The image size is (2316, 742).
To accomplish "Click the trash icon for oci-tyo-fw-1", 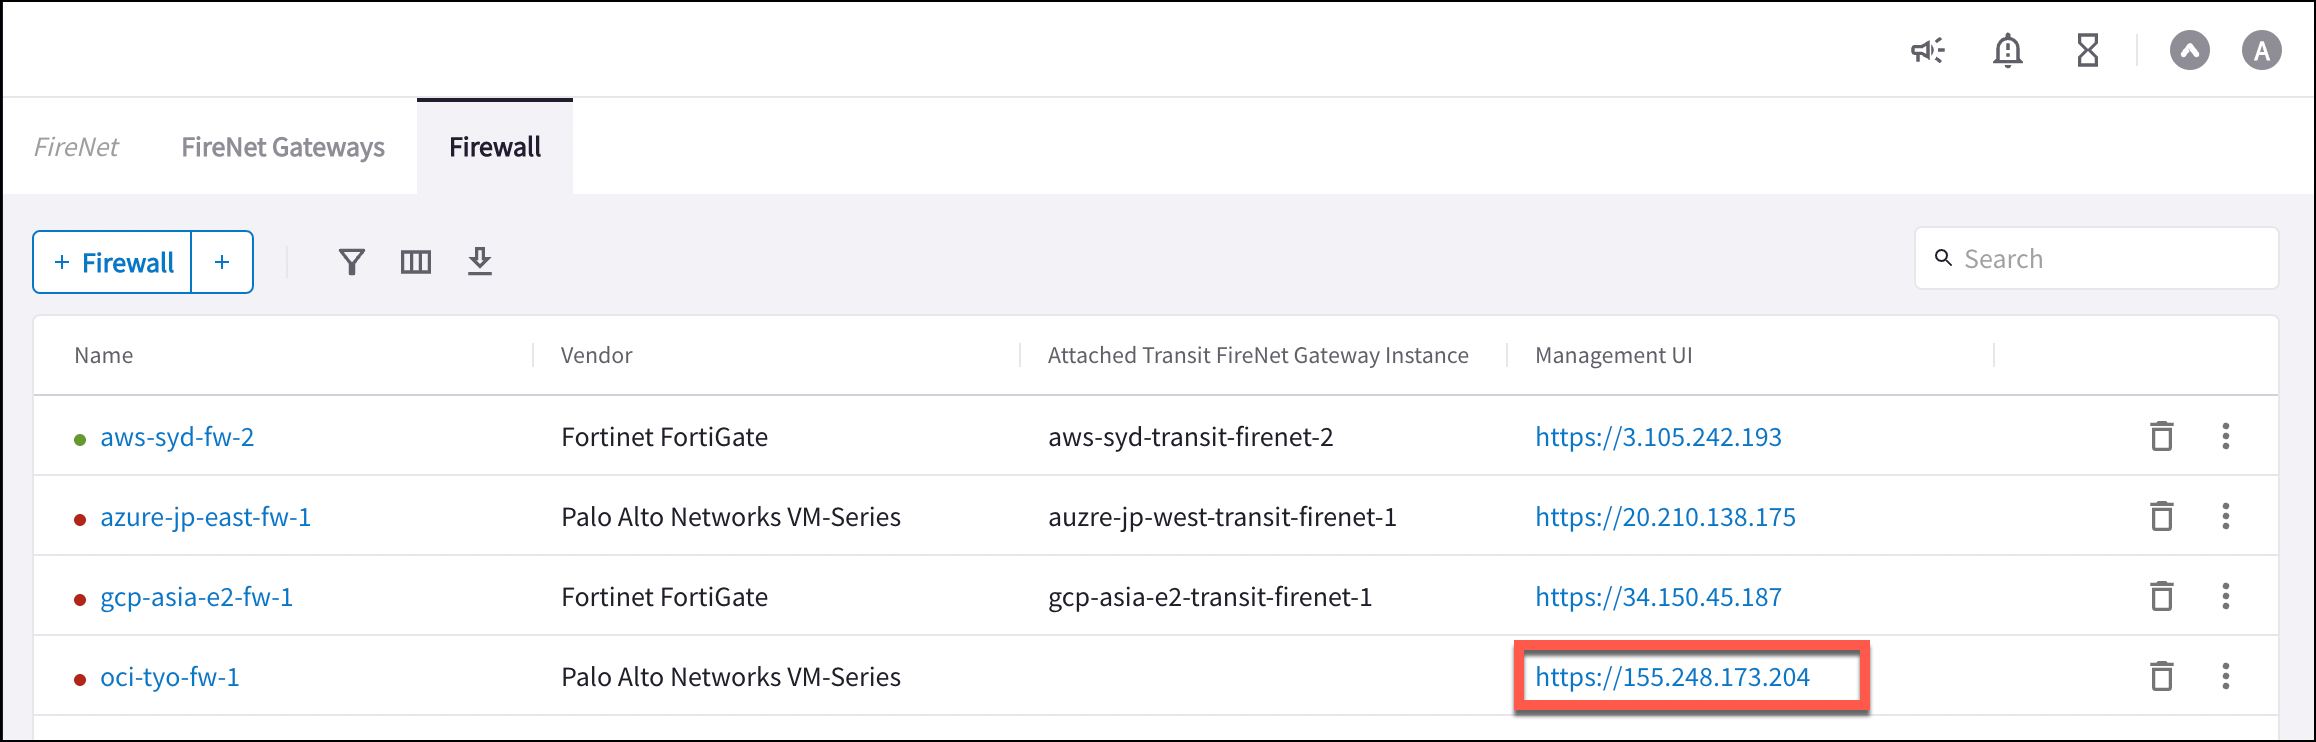I will pyautogui.click(x=2162, y=676).
